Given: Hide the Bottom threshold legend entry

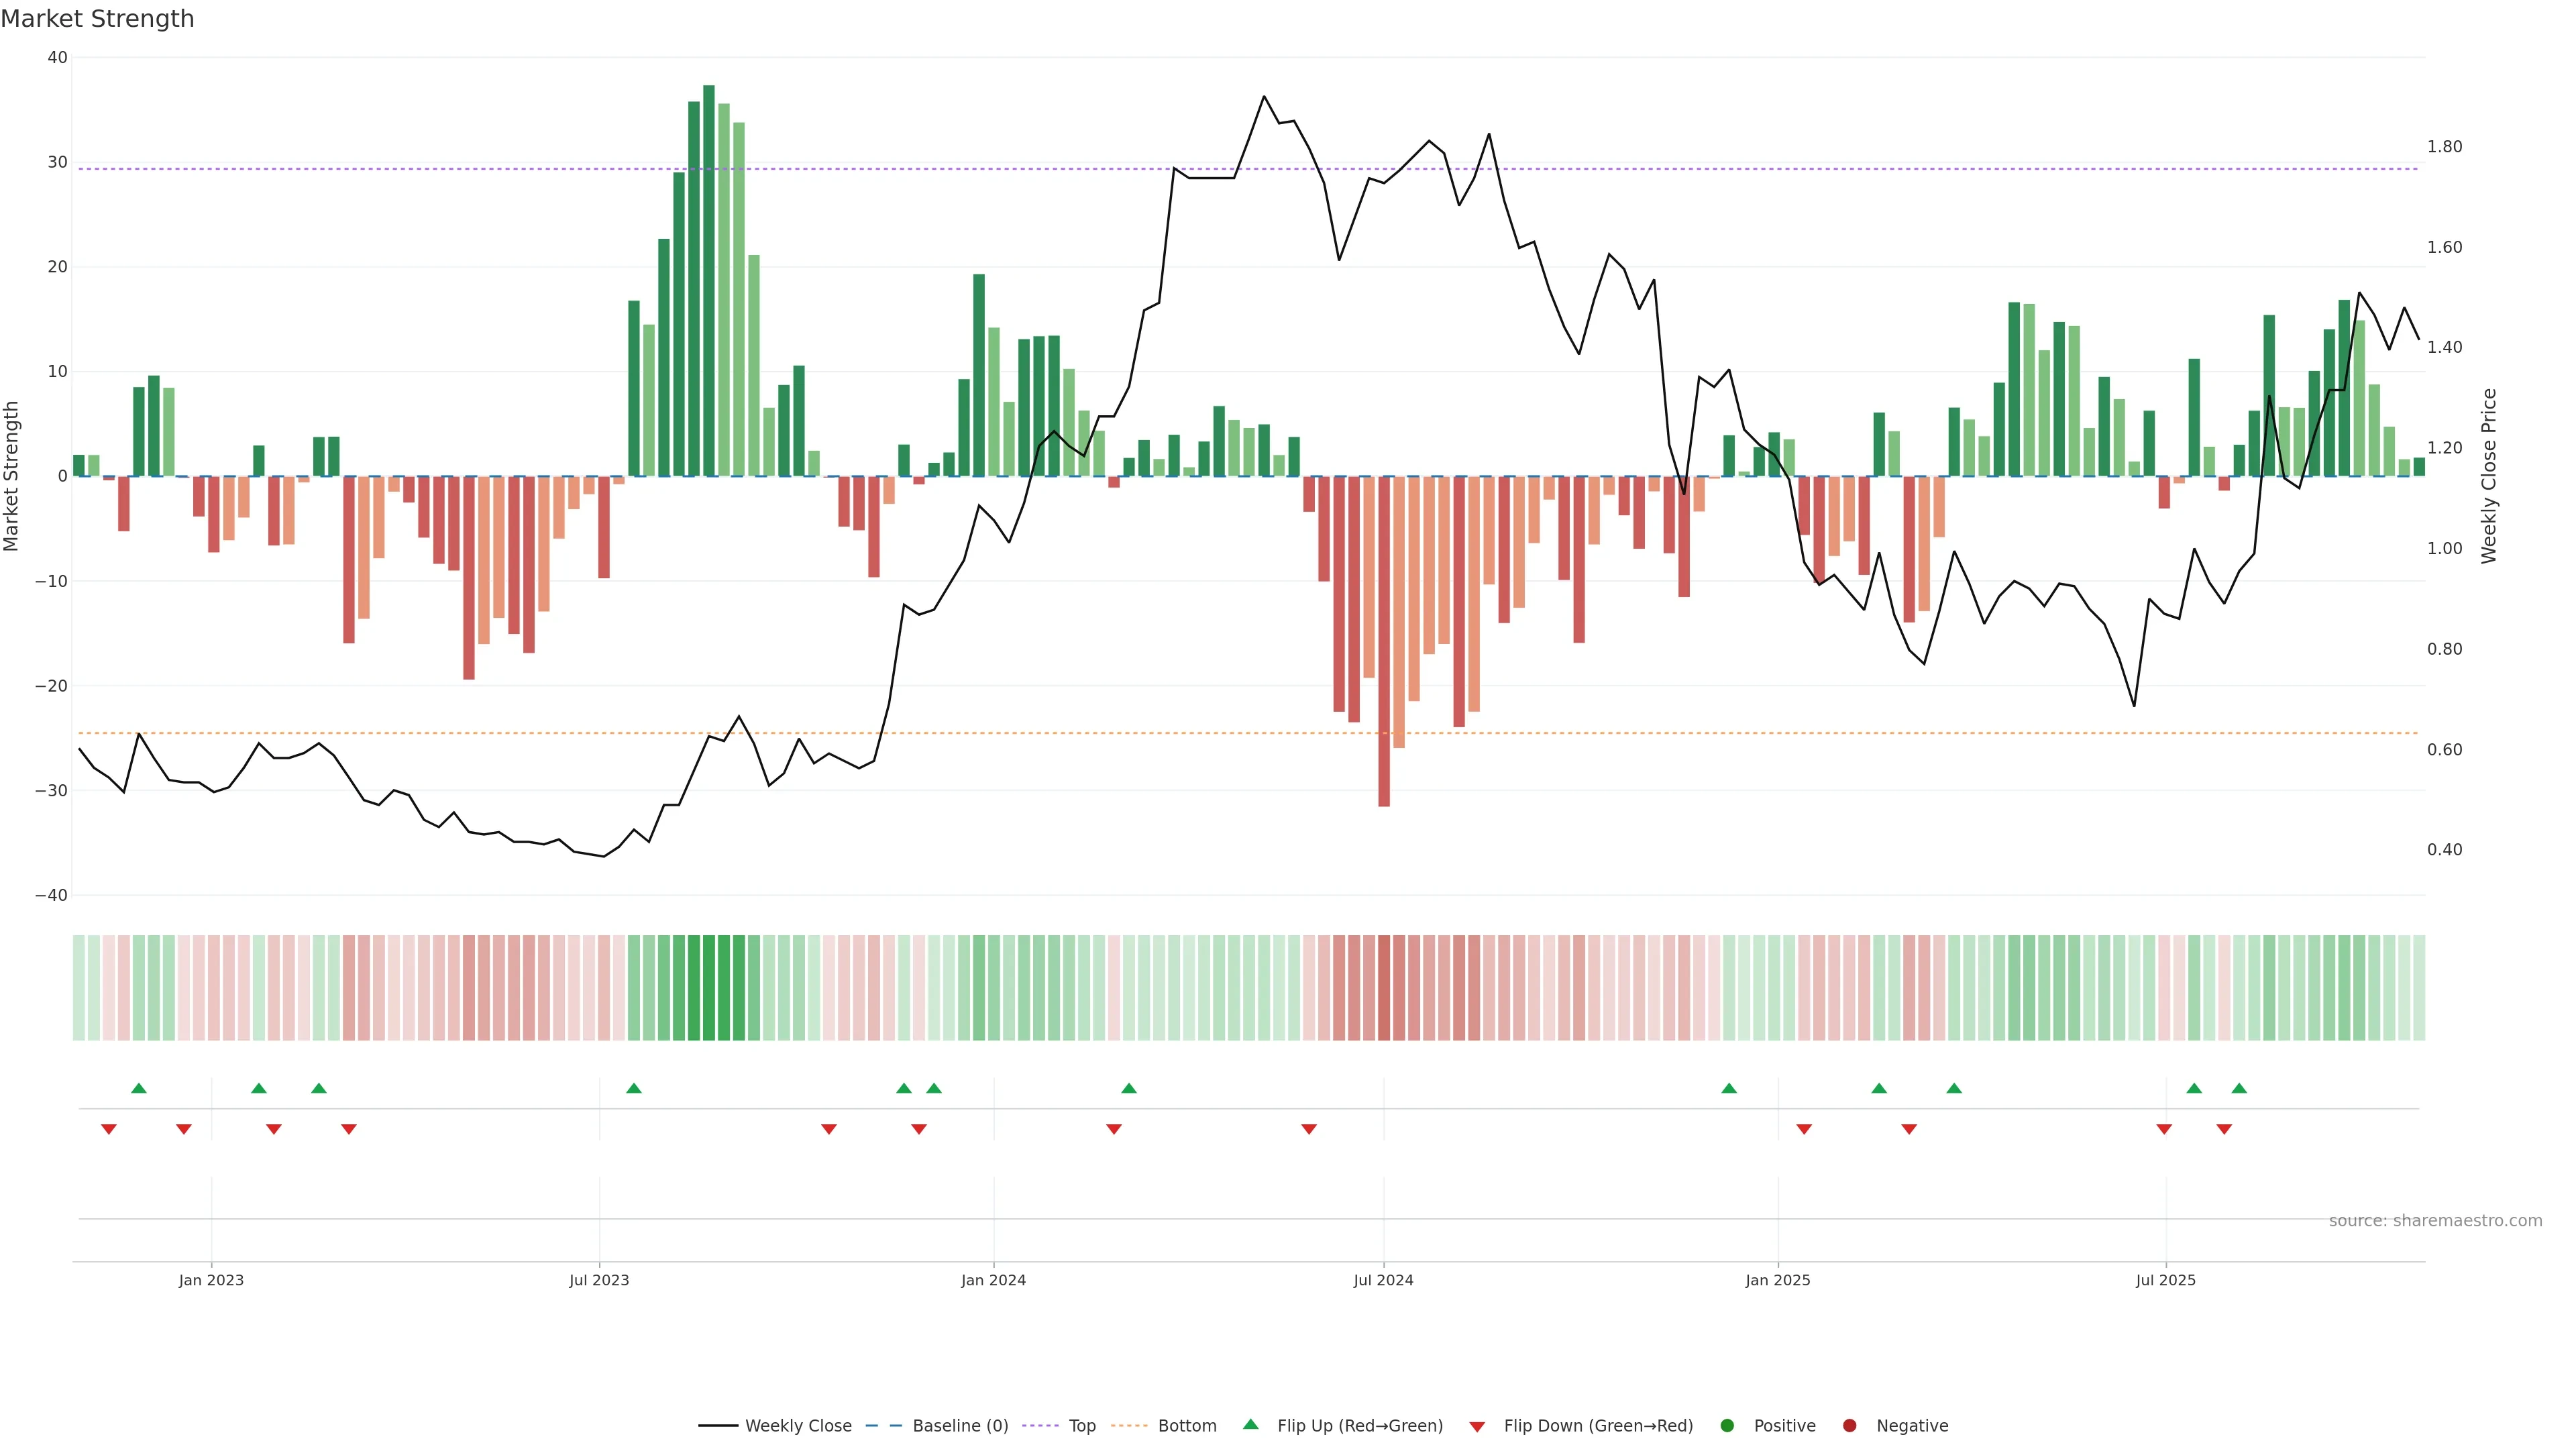Looking at the screenshot, I should click(x=1186, y=1426).
